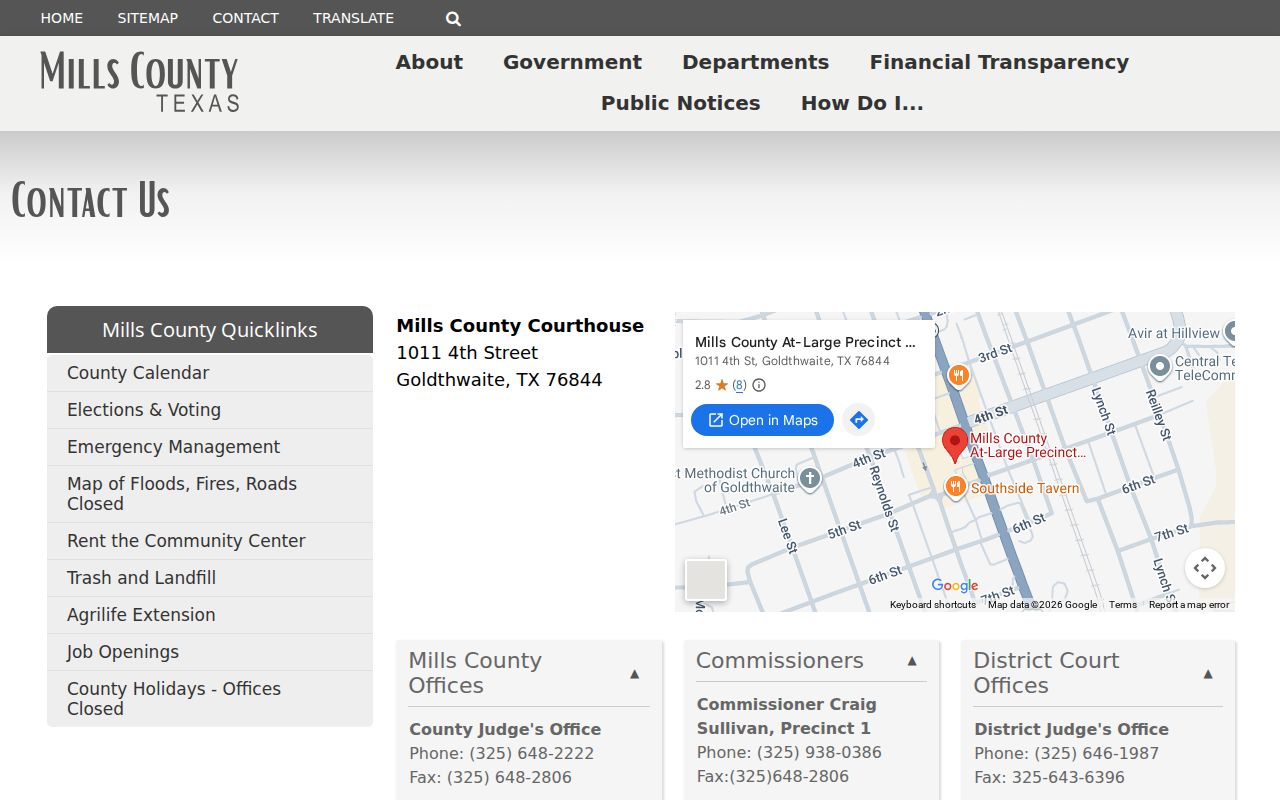This screenshot has height=800, width=1280.
Task: Click the Google logo on map
Action: coord(955,586)
